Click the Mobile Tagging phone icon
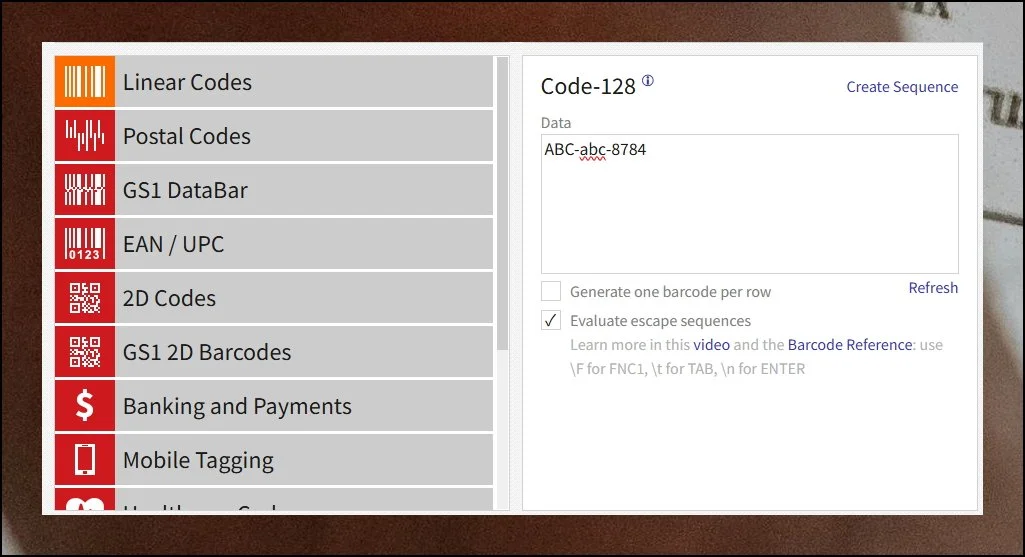 click(85, 460)
